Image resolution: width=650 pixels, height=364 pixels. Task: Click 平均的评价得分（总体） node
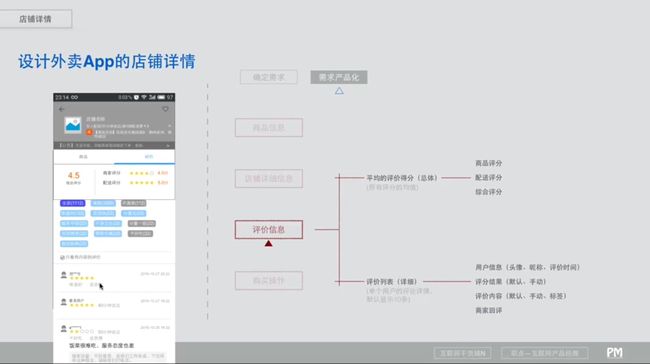pyautogui.click(x=402, y=178)
